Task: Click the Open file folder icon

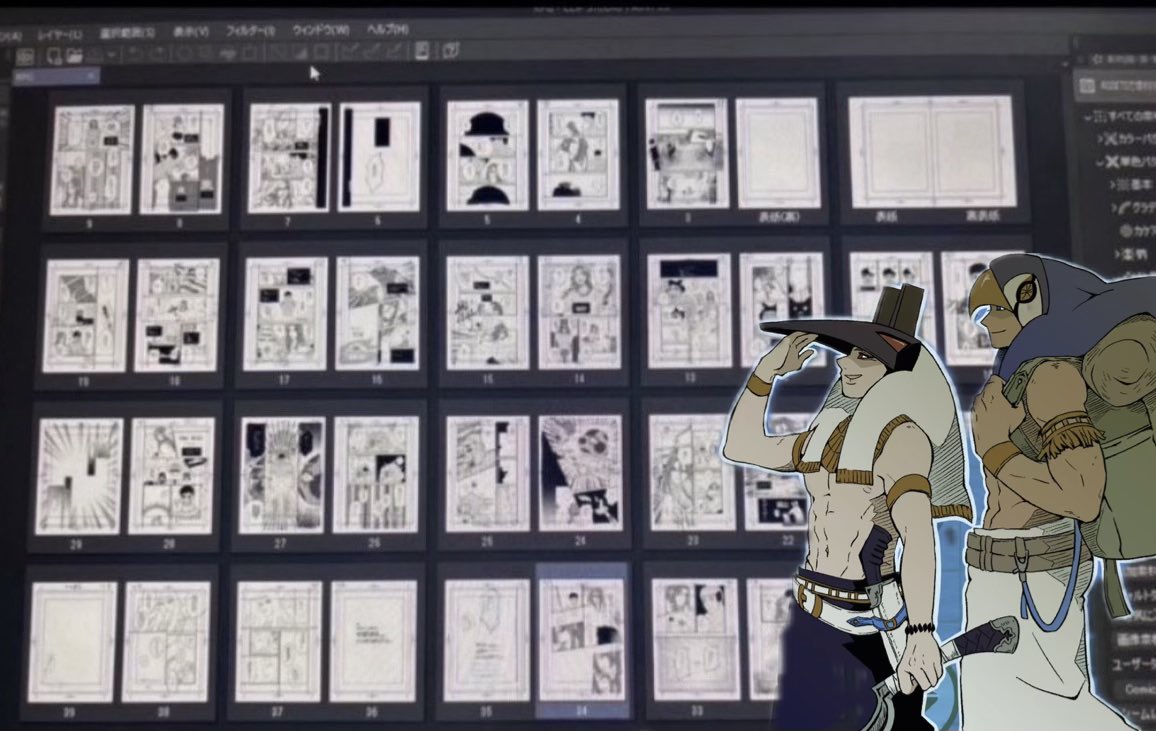Action: (74, 55)
